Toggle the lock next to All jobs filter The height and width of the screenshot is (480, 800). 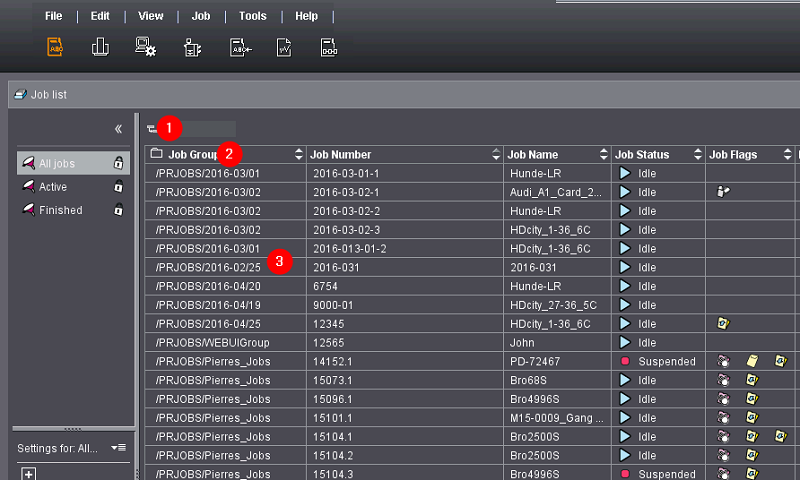tap(118, 163)
